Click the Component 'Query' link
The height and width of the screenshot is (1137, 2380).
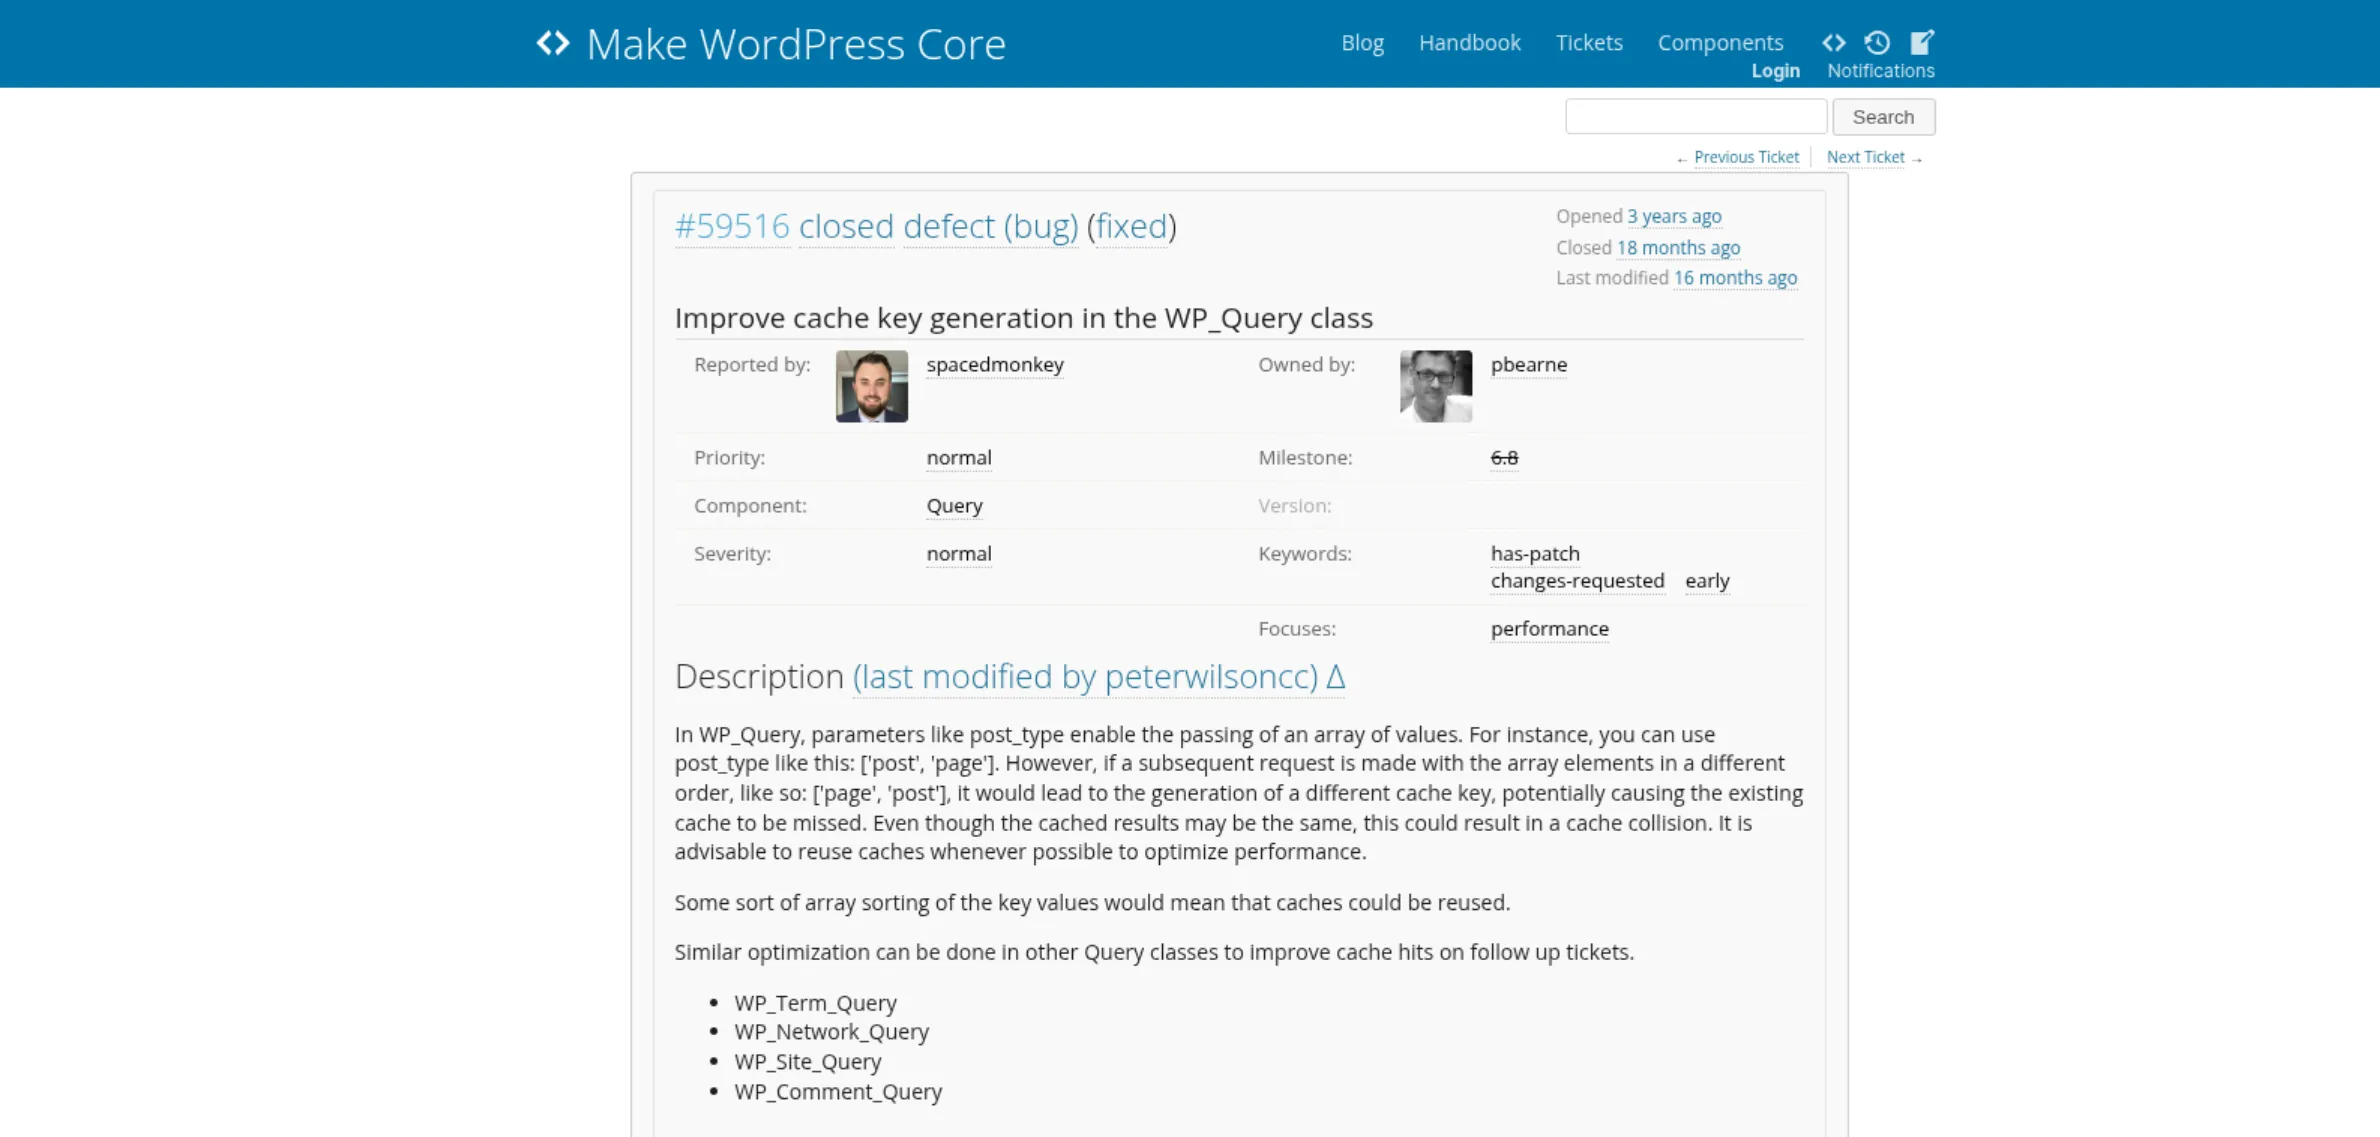click(954, 506)
